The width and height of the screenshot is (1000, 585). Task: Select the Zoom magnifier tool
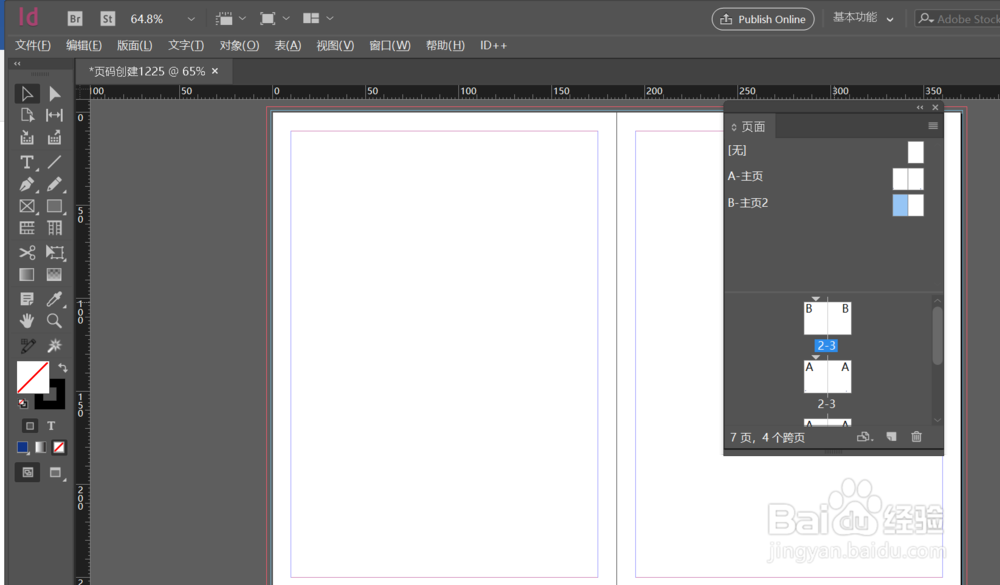pos(55,320)
